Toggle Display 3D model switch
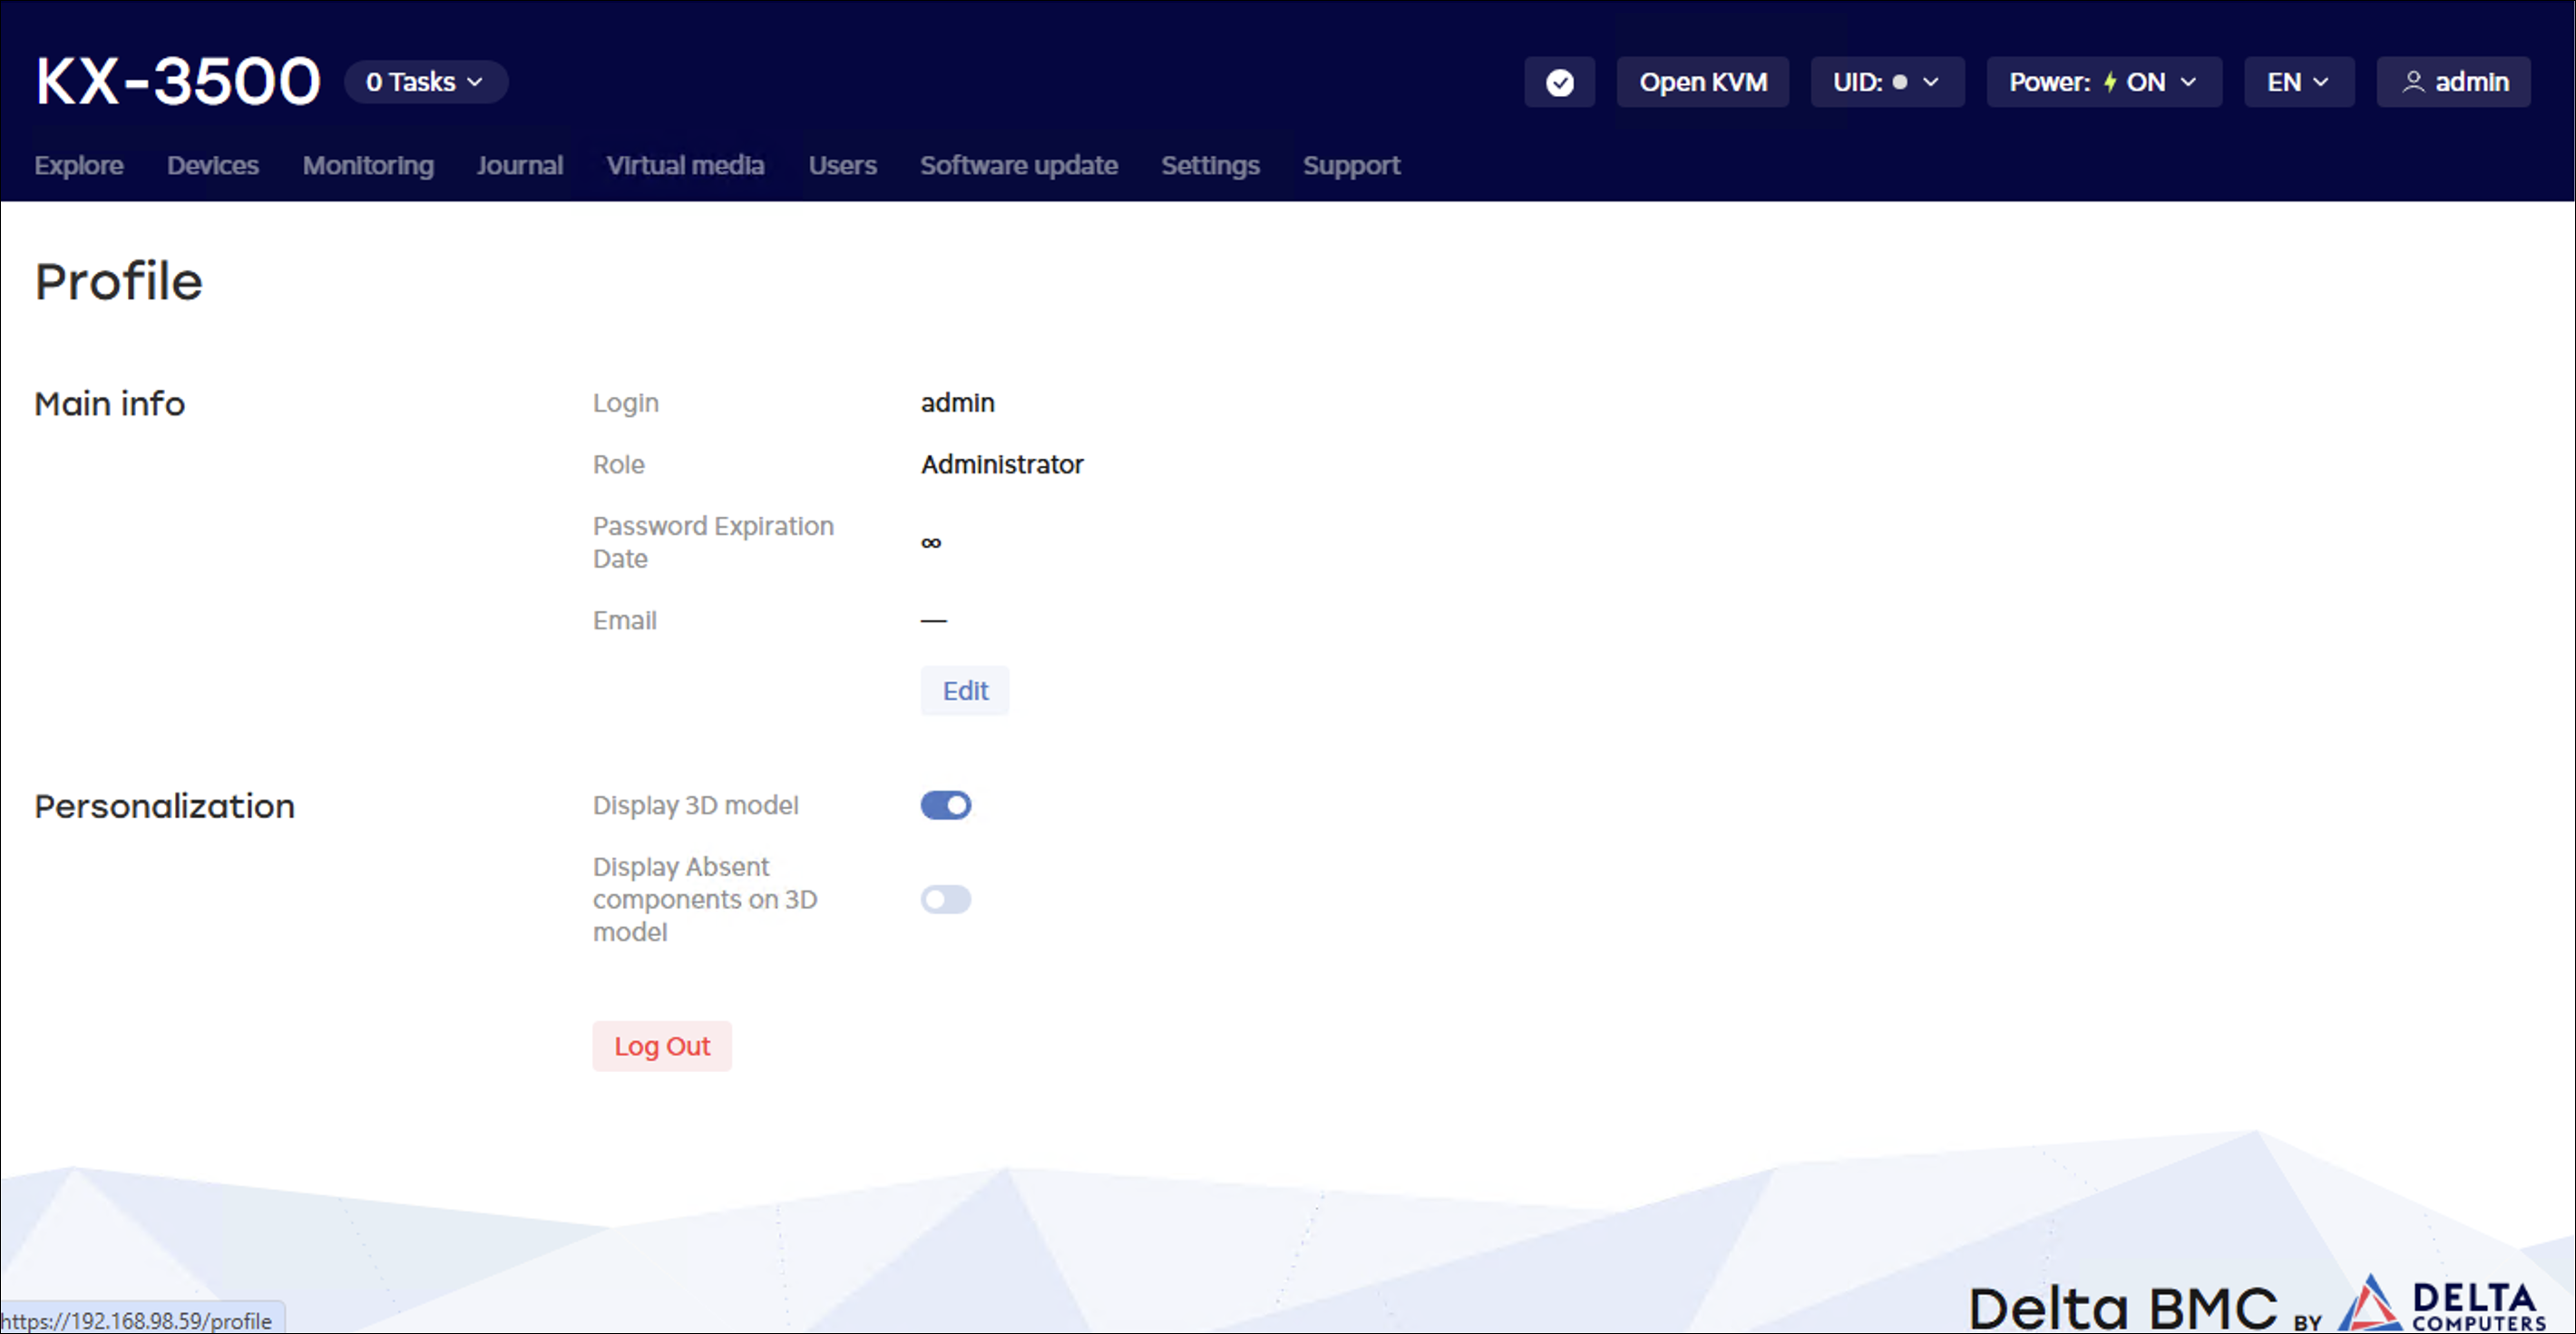This screenshot has height=1334, width=2576. tap(945, 805)
